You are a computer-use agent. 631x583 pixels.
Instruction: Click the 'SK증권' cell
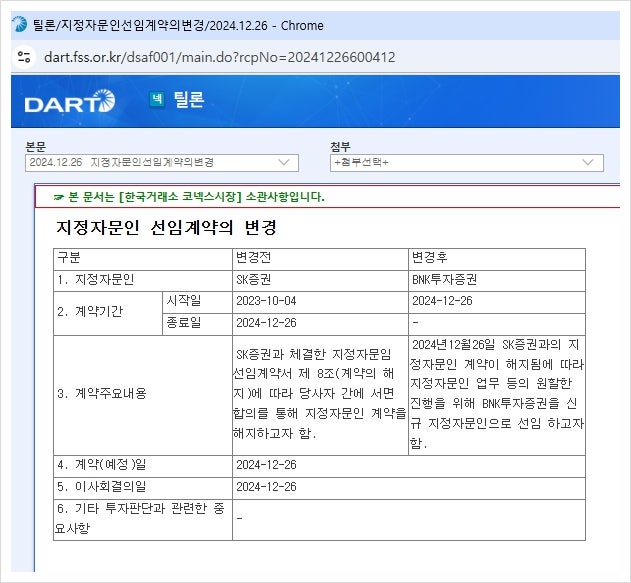(320, 281)
